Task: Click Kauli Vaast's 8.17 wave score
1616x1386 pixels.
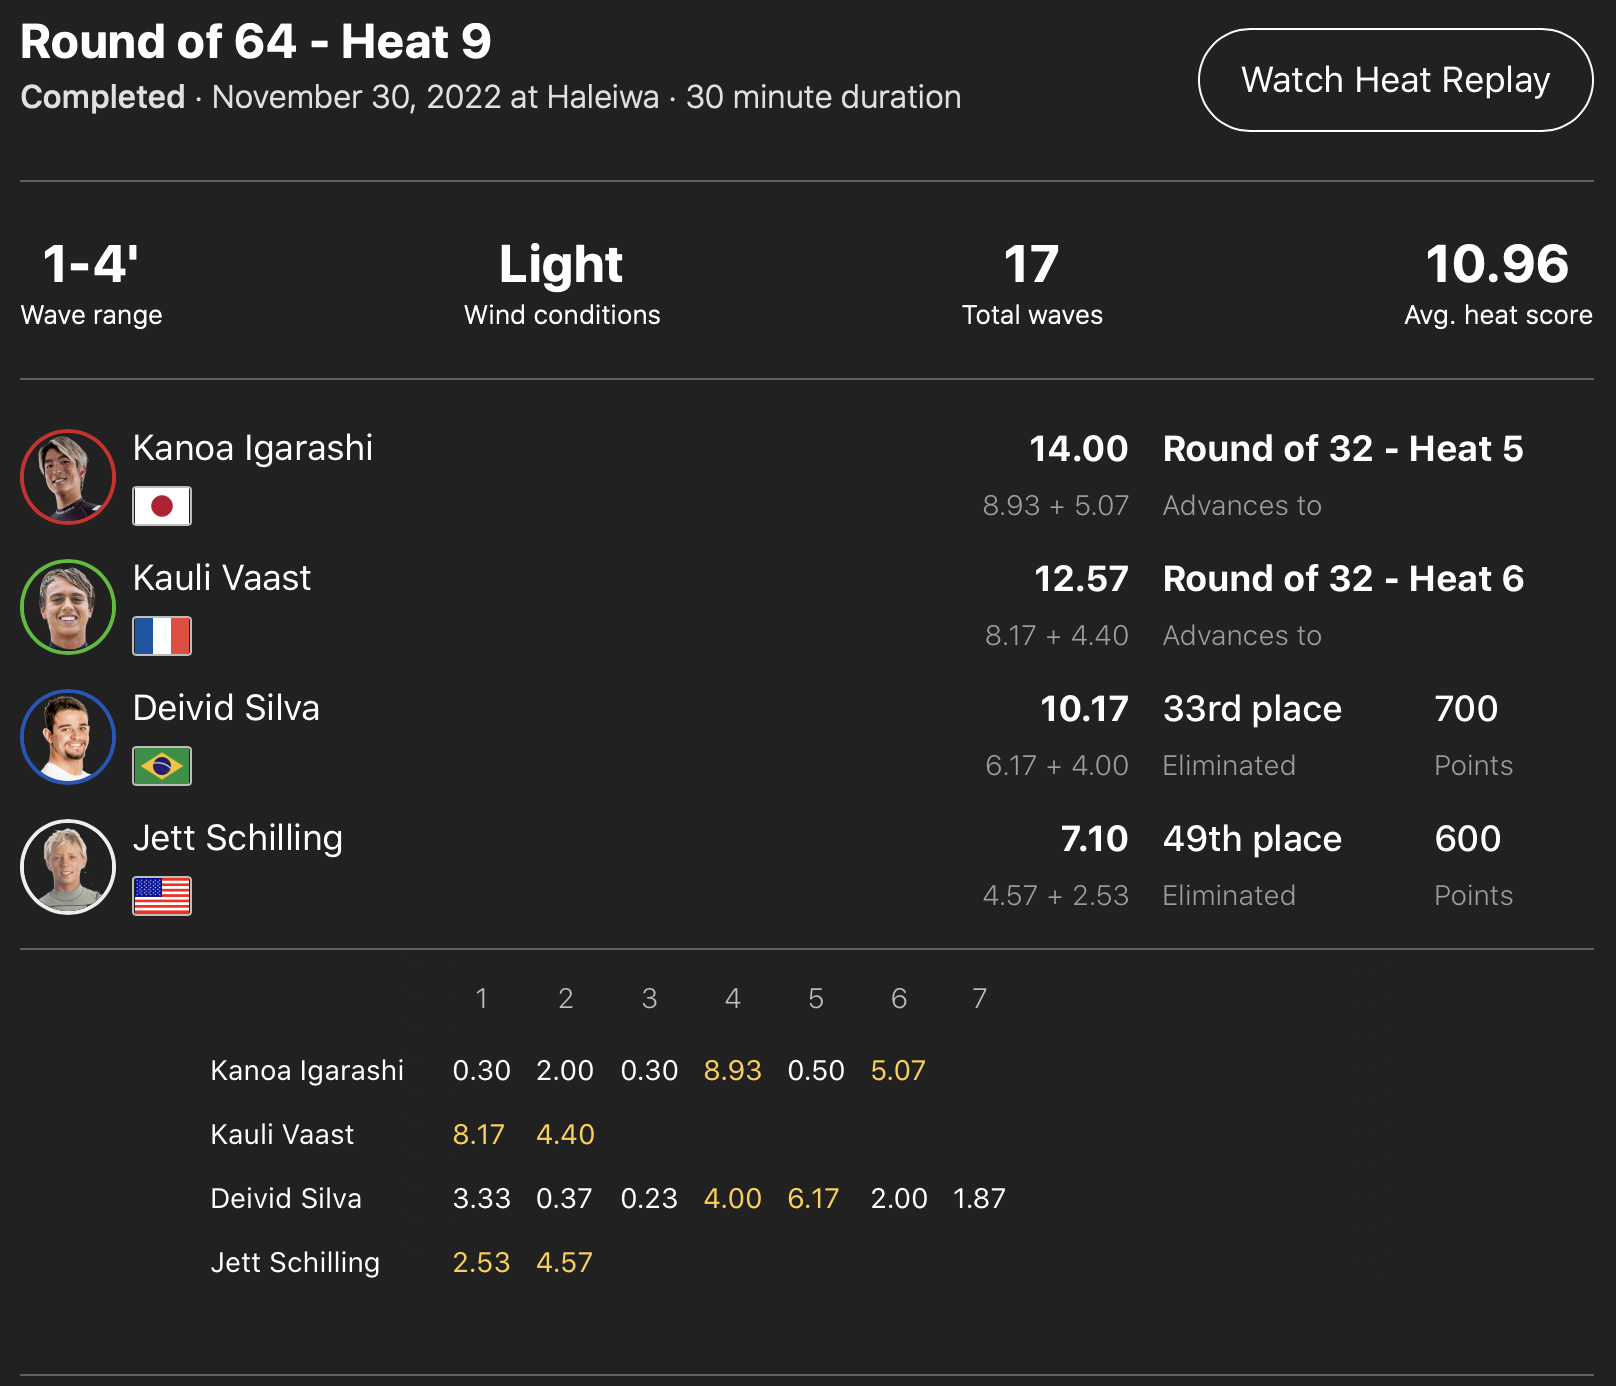Action: click(478, 1135)
